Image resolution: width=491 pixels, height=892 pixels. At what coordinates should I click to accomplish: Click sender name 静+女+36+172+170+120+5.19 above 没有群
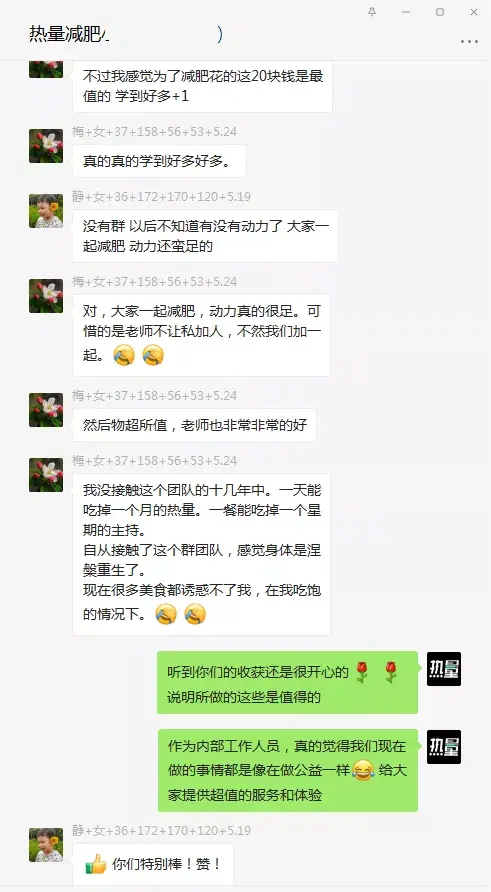(x=162, y=197)
